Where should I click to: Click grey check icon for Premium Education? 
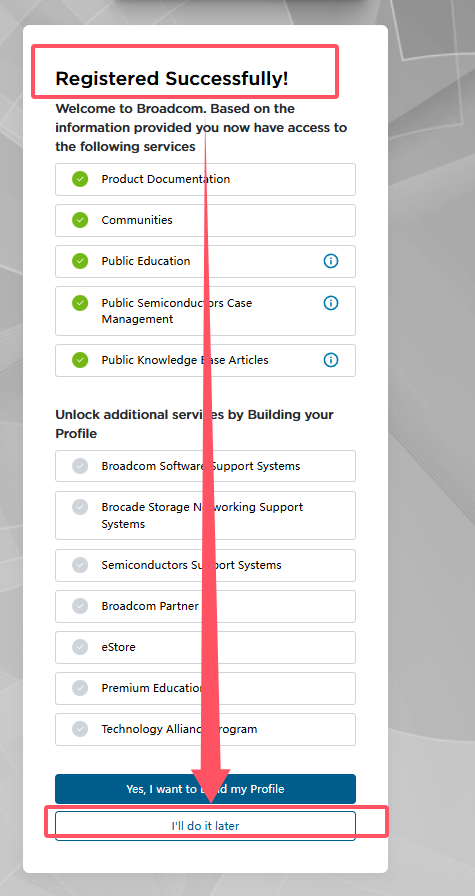coord(80,688)
